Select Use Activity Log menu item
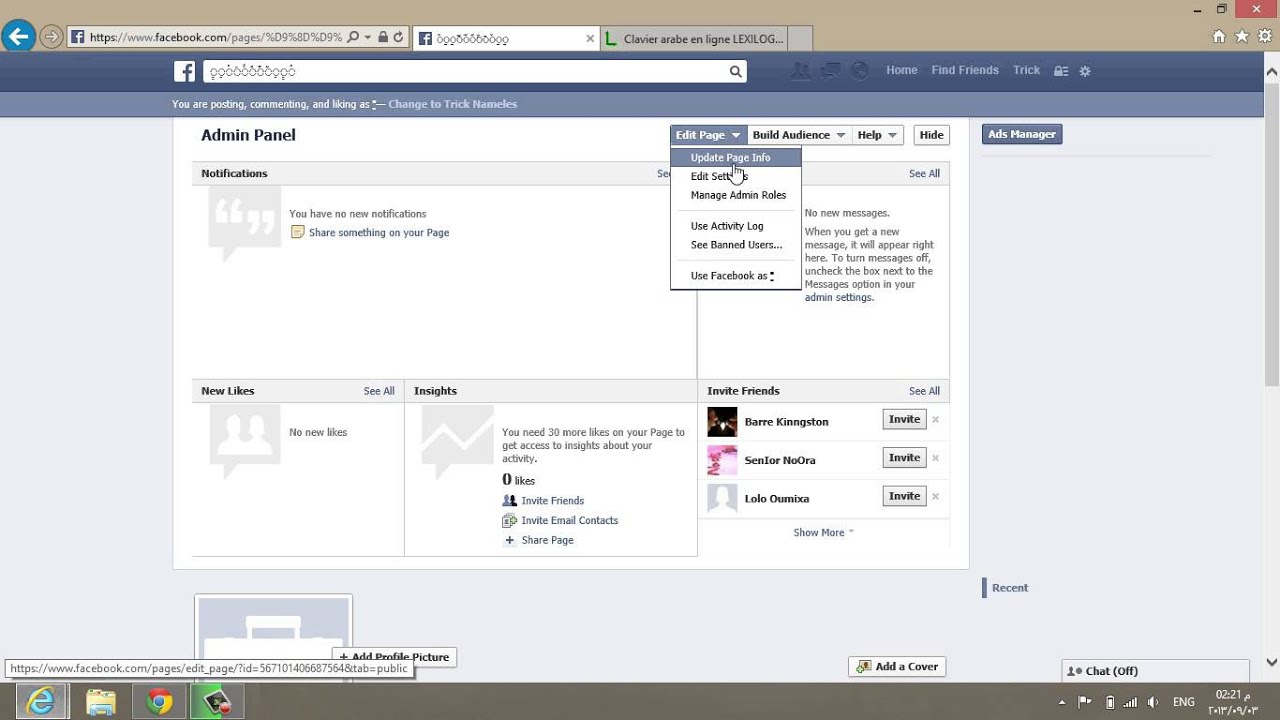The width and height of the screenshot is (1280, 720). [x=736, y=226]
